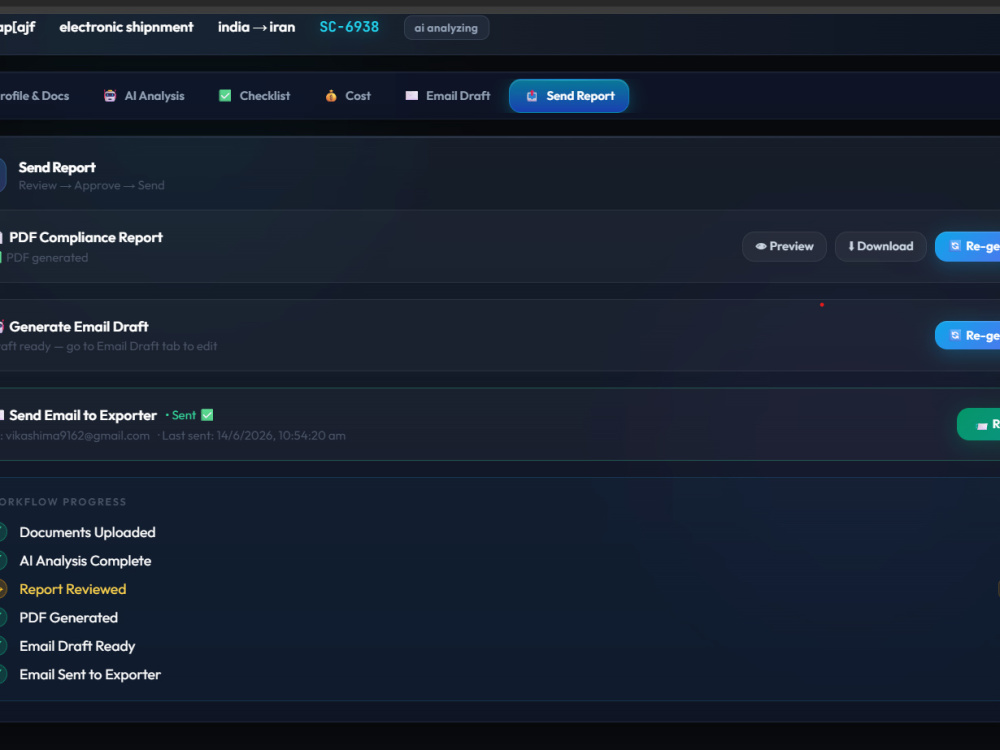
Task: Click the 'PDF Compliance Report' heading
Action: (85, 237)
